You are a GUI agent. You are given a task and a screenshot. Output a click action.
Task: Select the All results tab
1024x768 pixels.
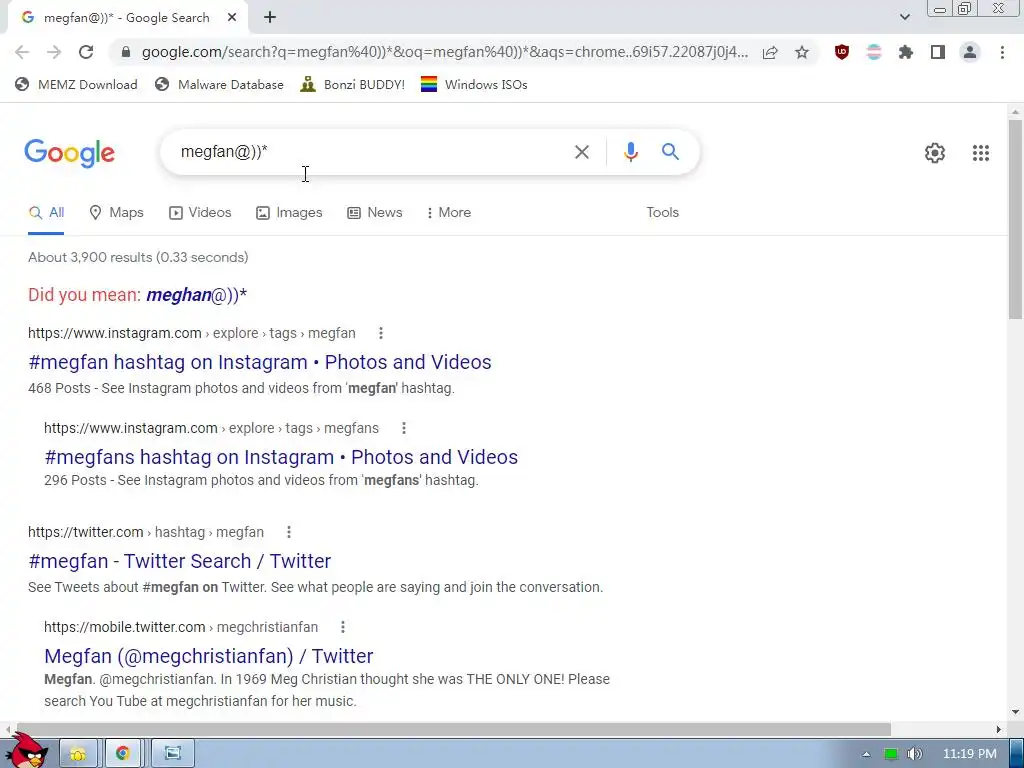tap(46, 213)
